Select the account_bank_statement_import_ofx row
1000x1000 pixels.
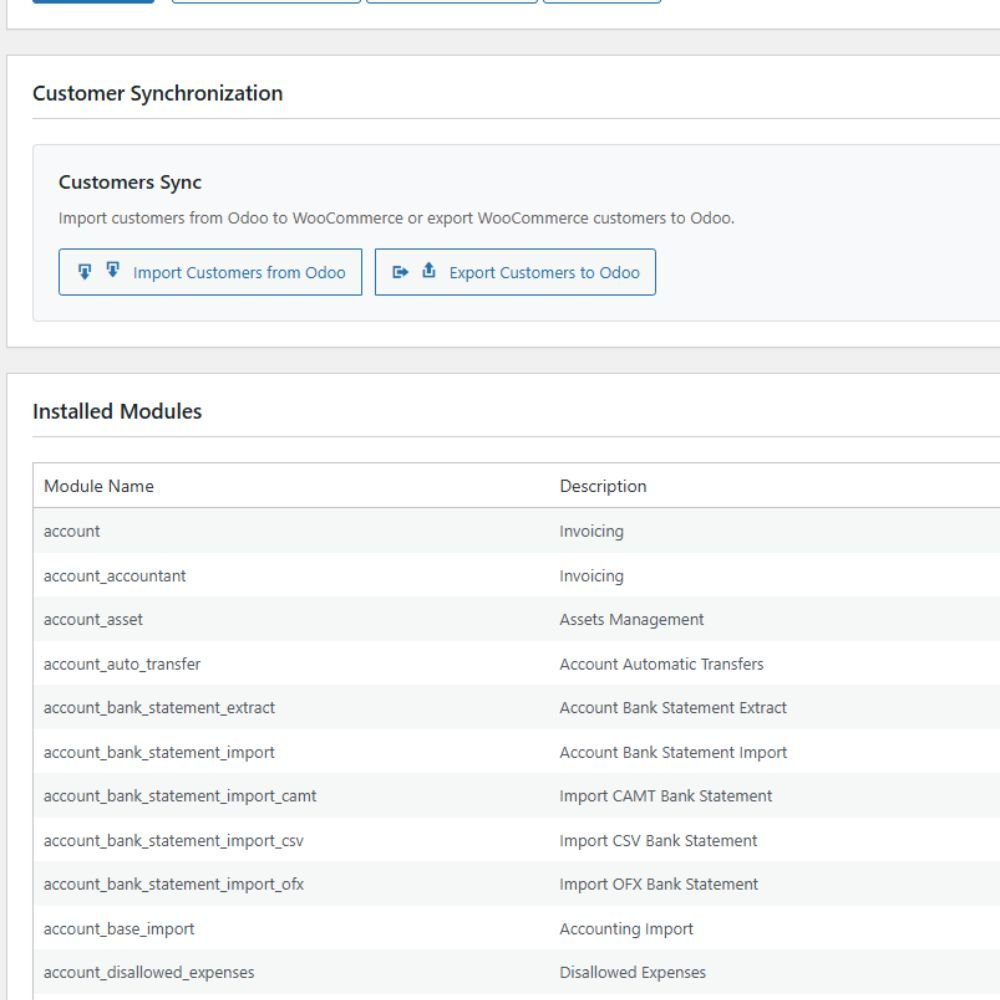point(174,885)
